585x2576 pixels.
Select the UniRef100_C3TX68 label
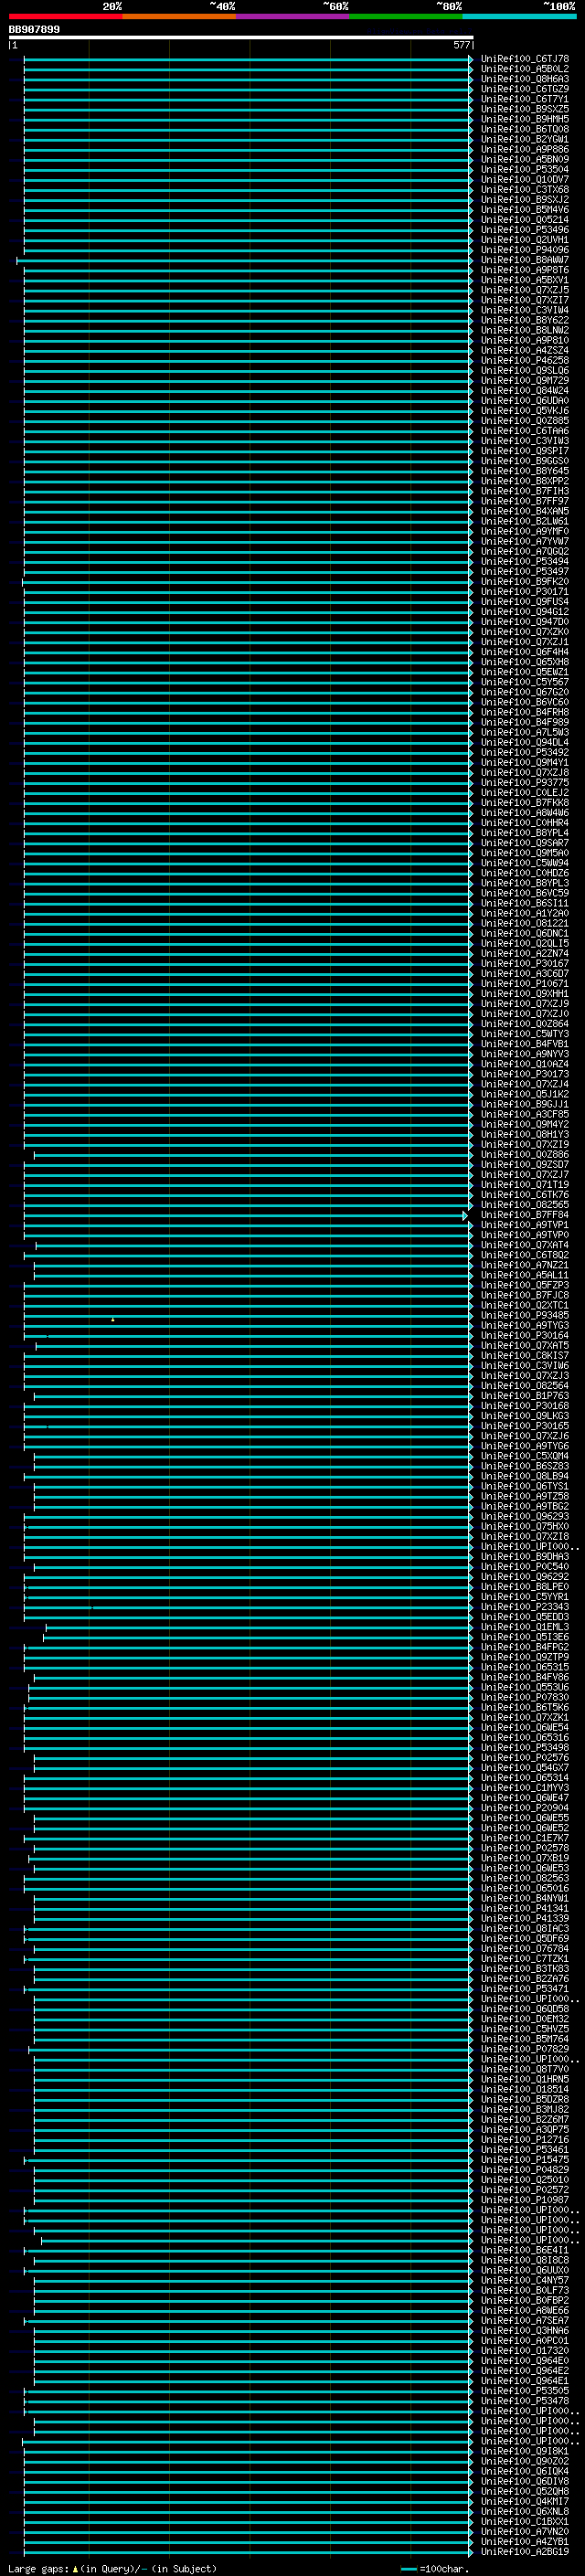[525, 190]
